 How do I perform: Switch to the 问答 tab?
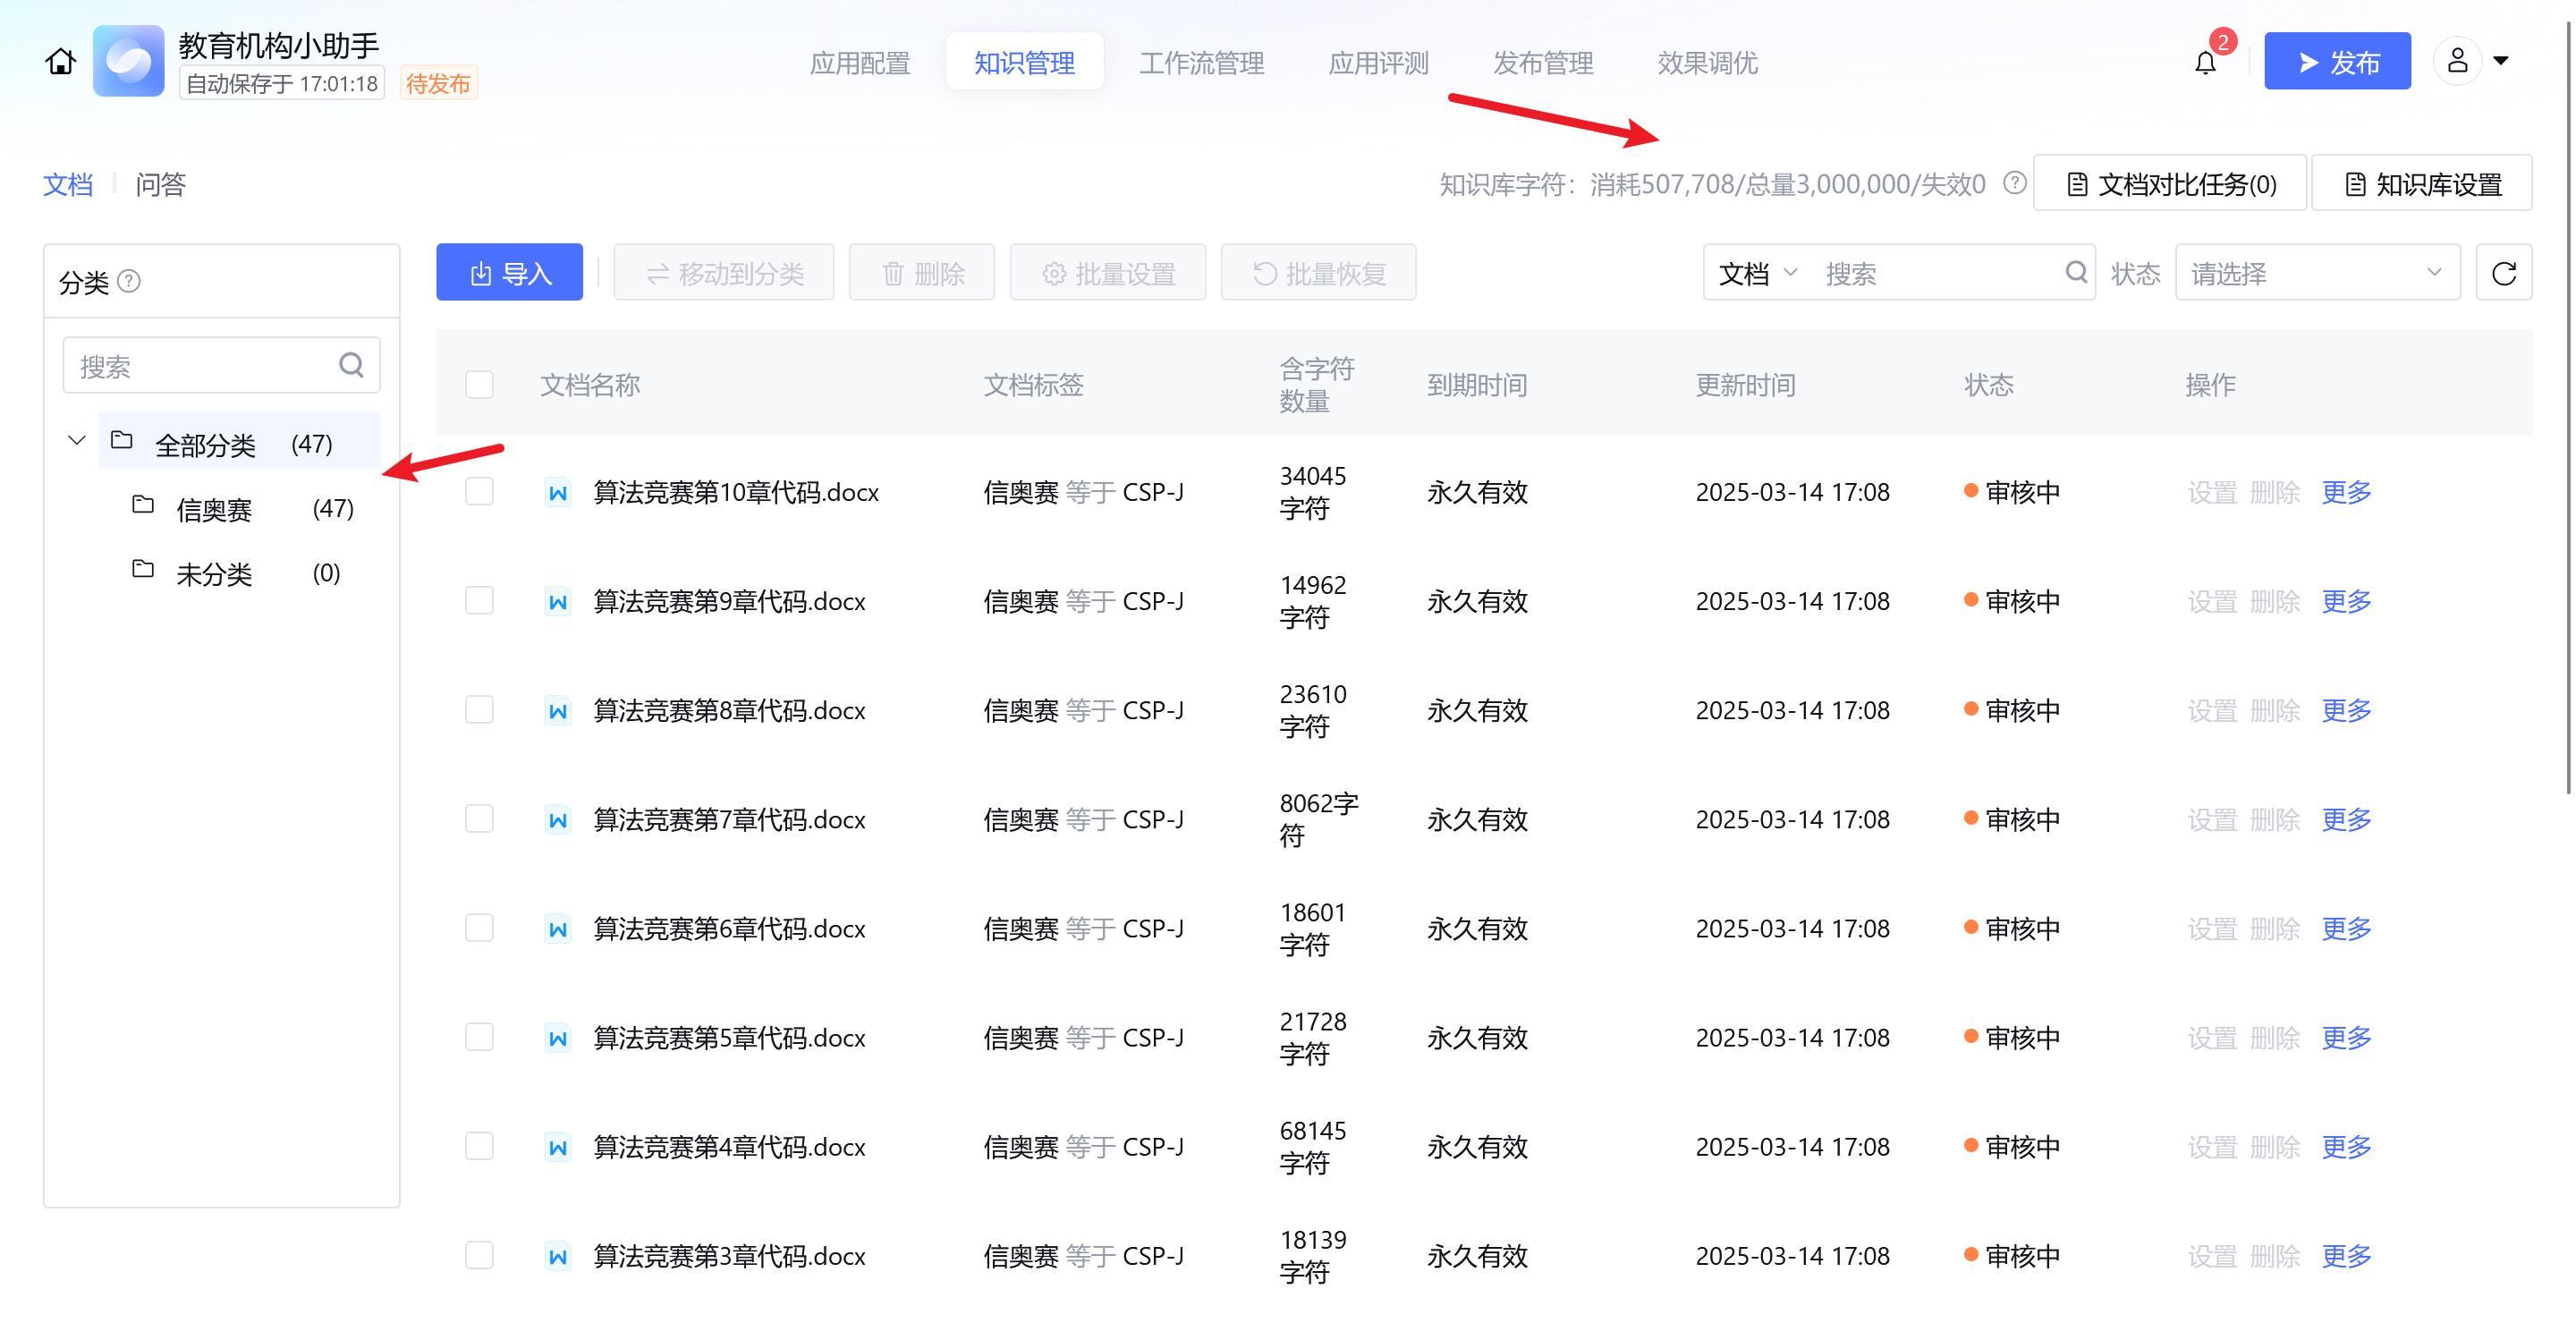[160, 184]
